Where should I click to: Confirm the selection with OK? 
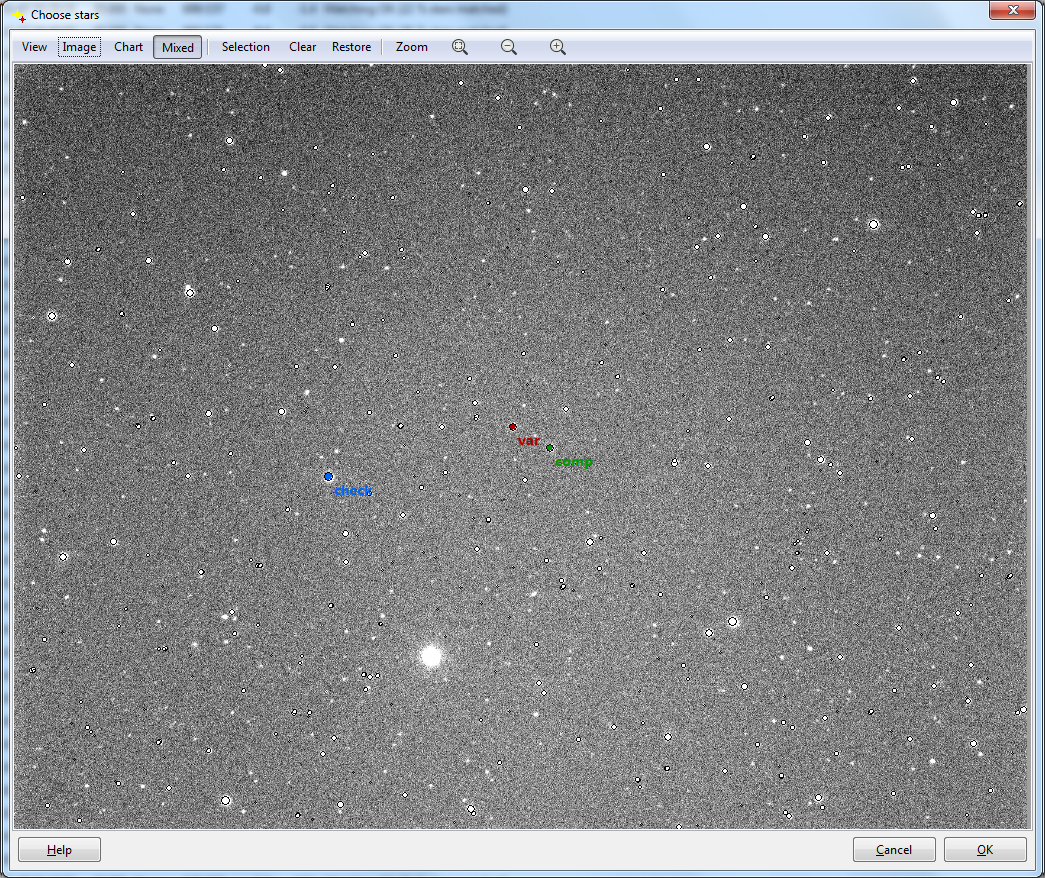tap(985, 850)
